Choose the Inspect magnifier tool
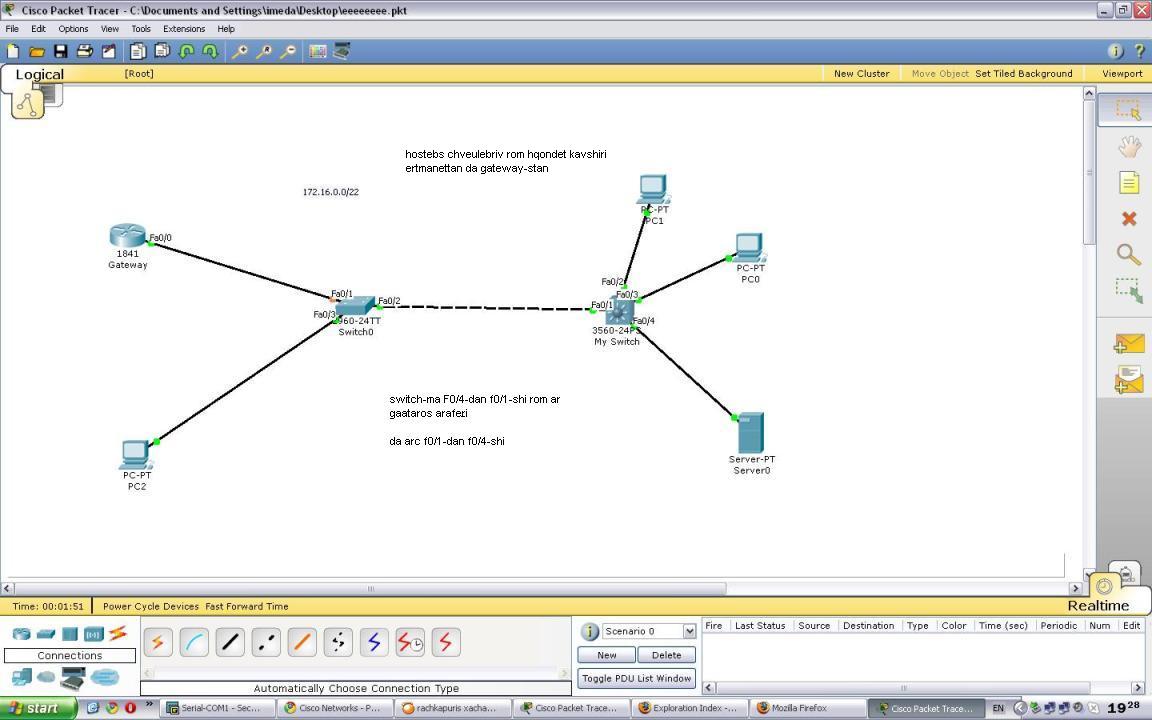 [1128, 254]
